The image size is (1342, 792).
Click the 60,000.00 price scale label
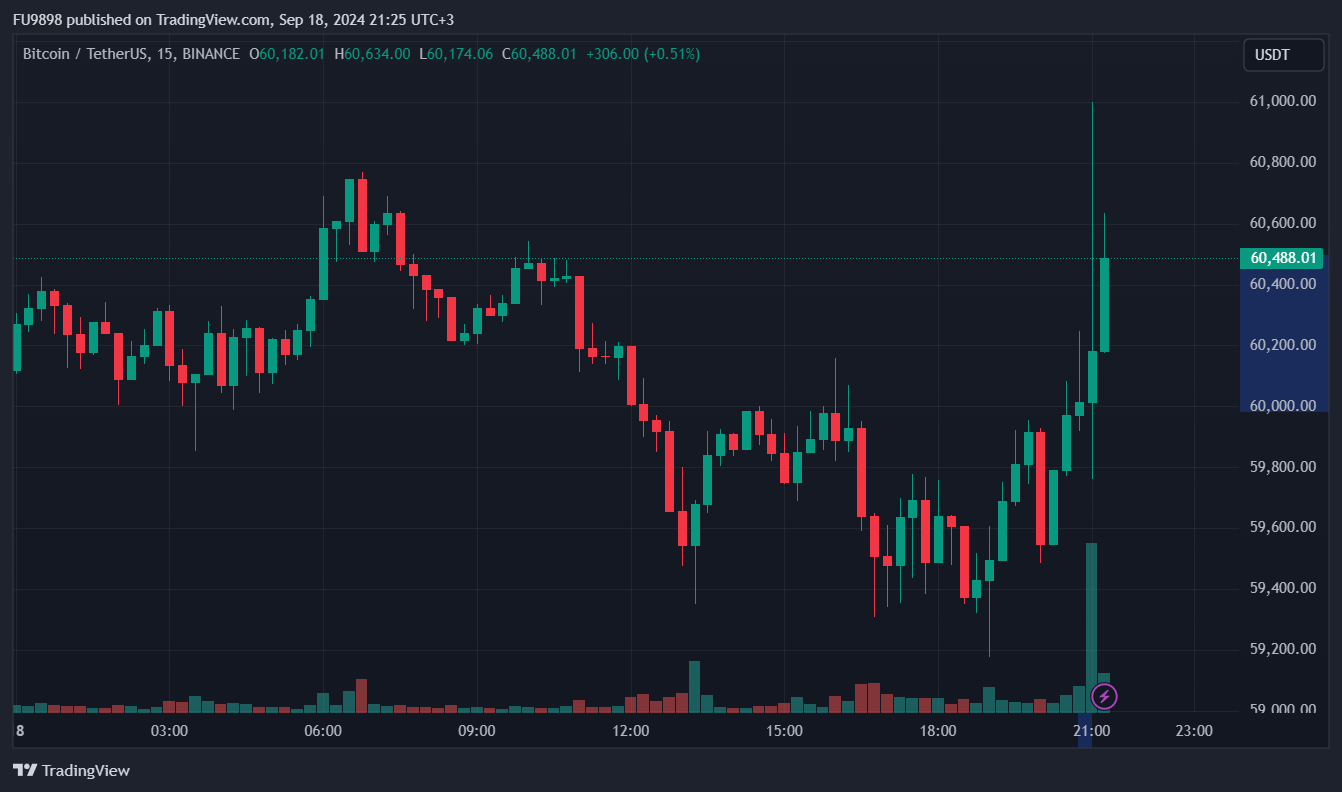pos(1282,406)
